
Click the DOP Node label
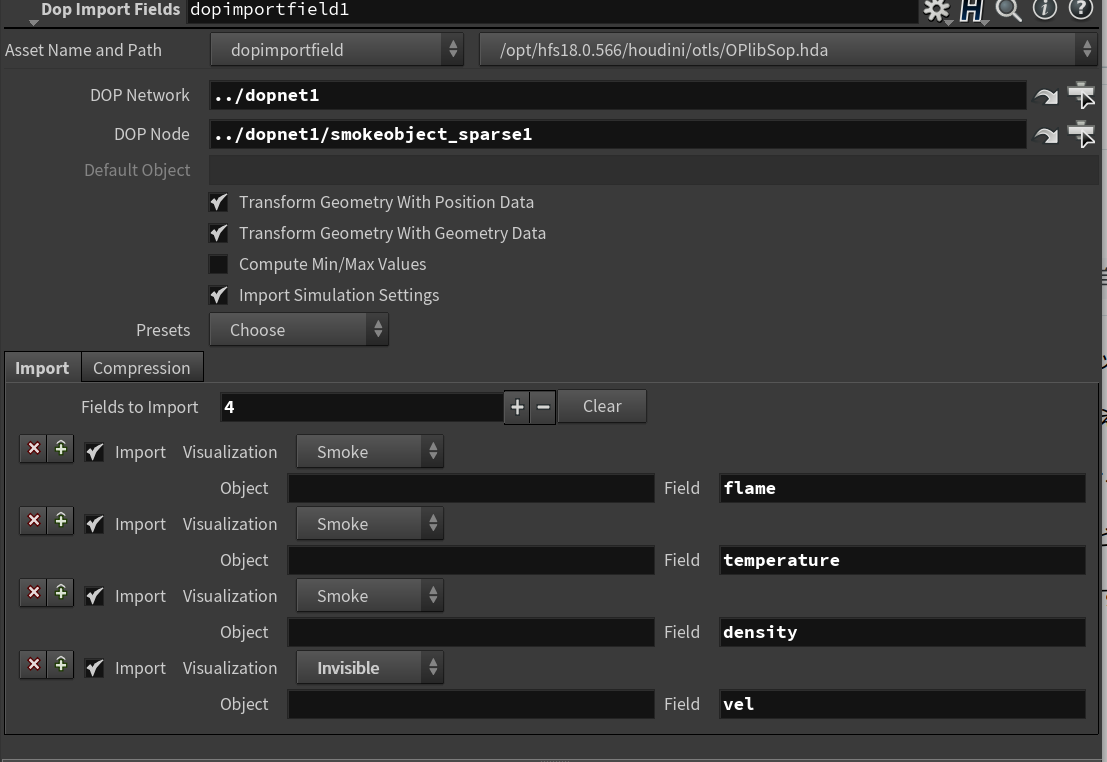(x=152, y=134)
